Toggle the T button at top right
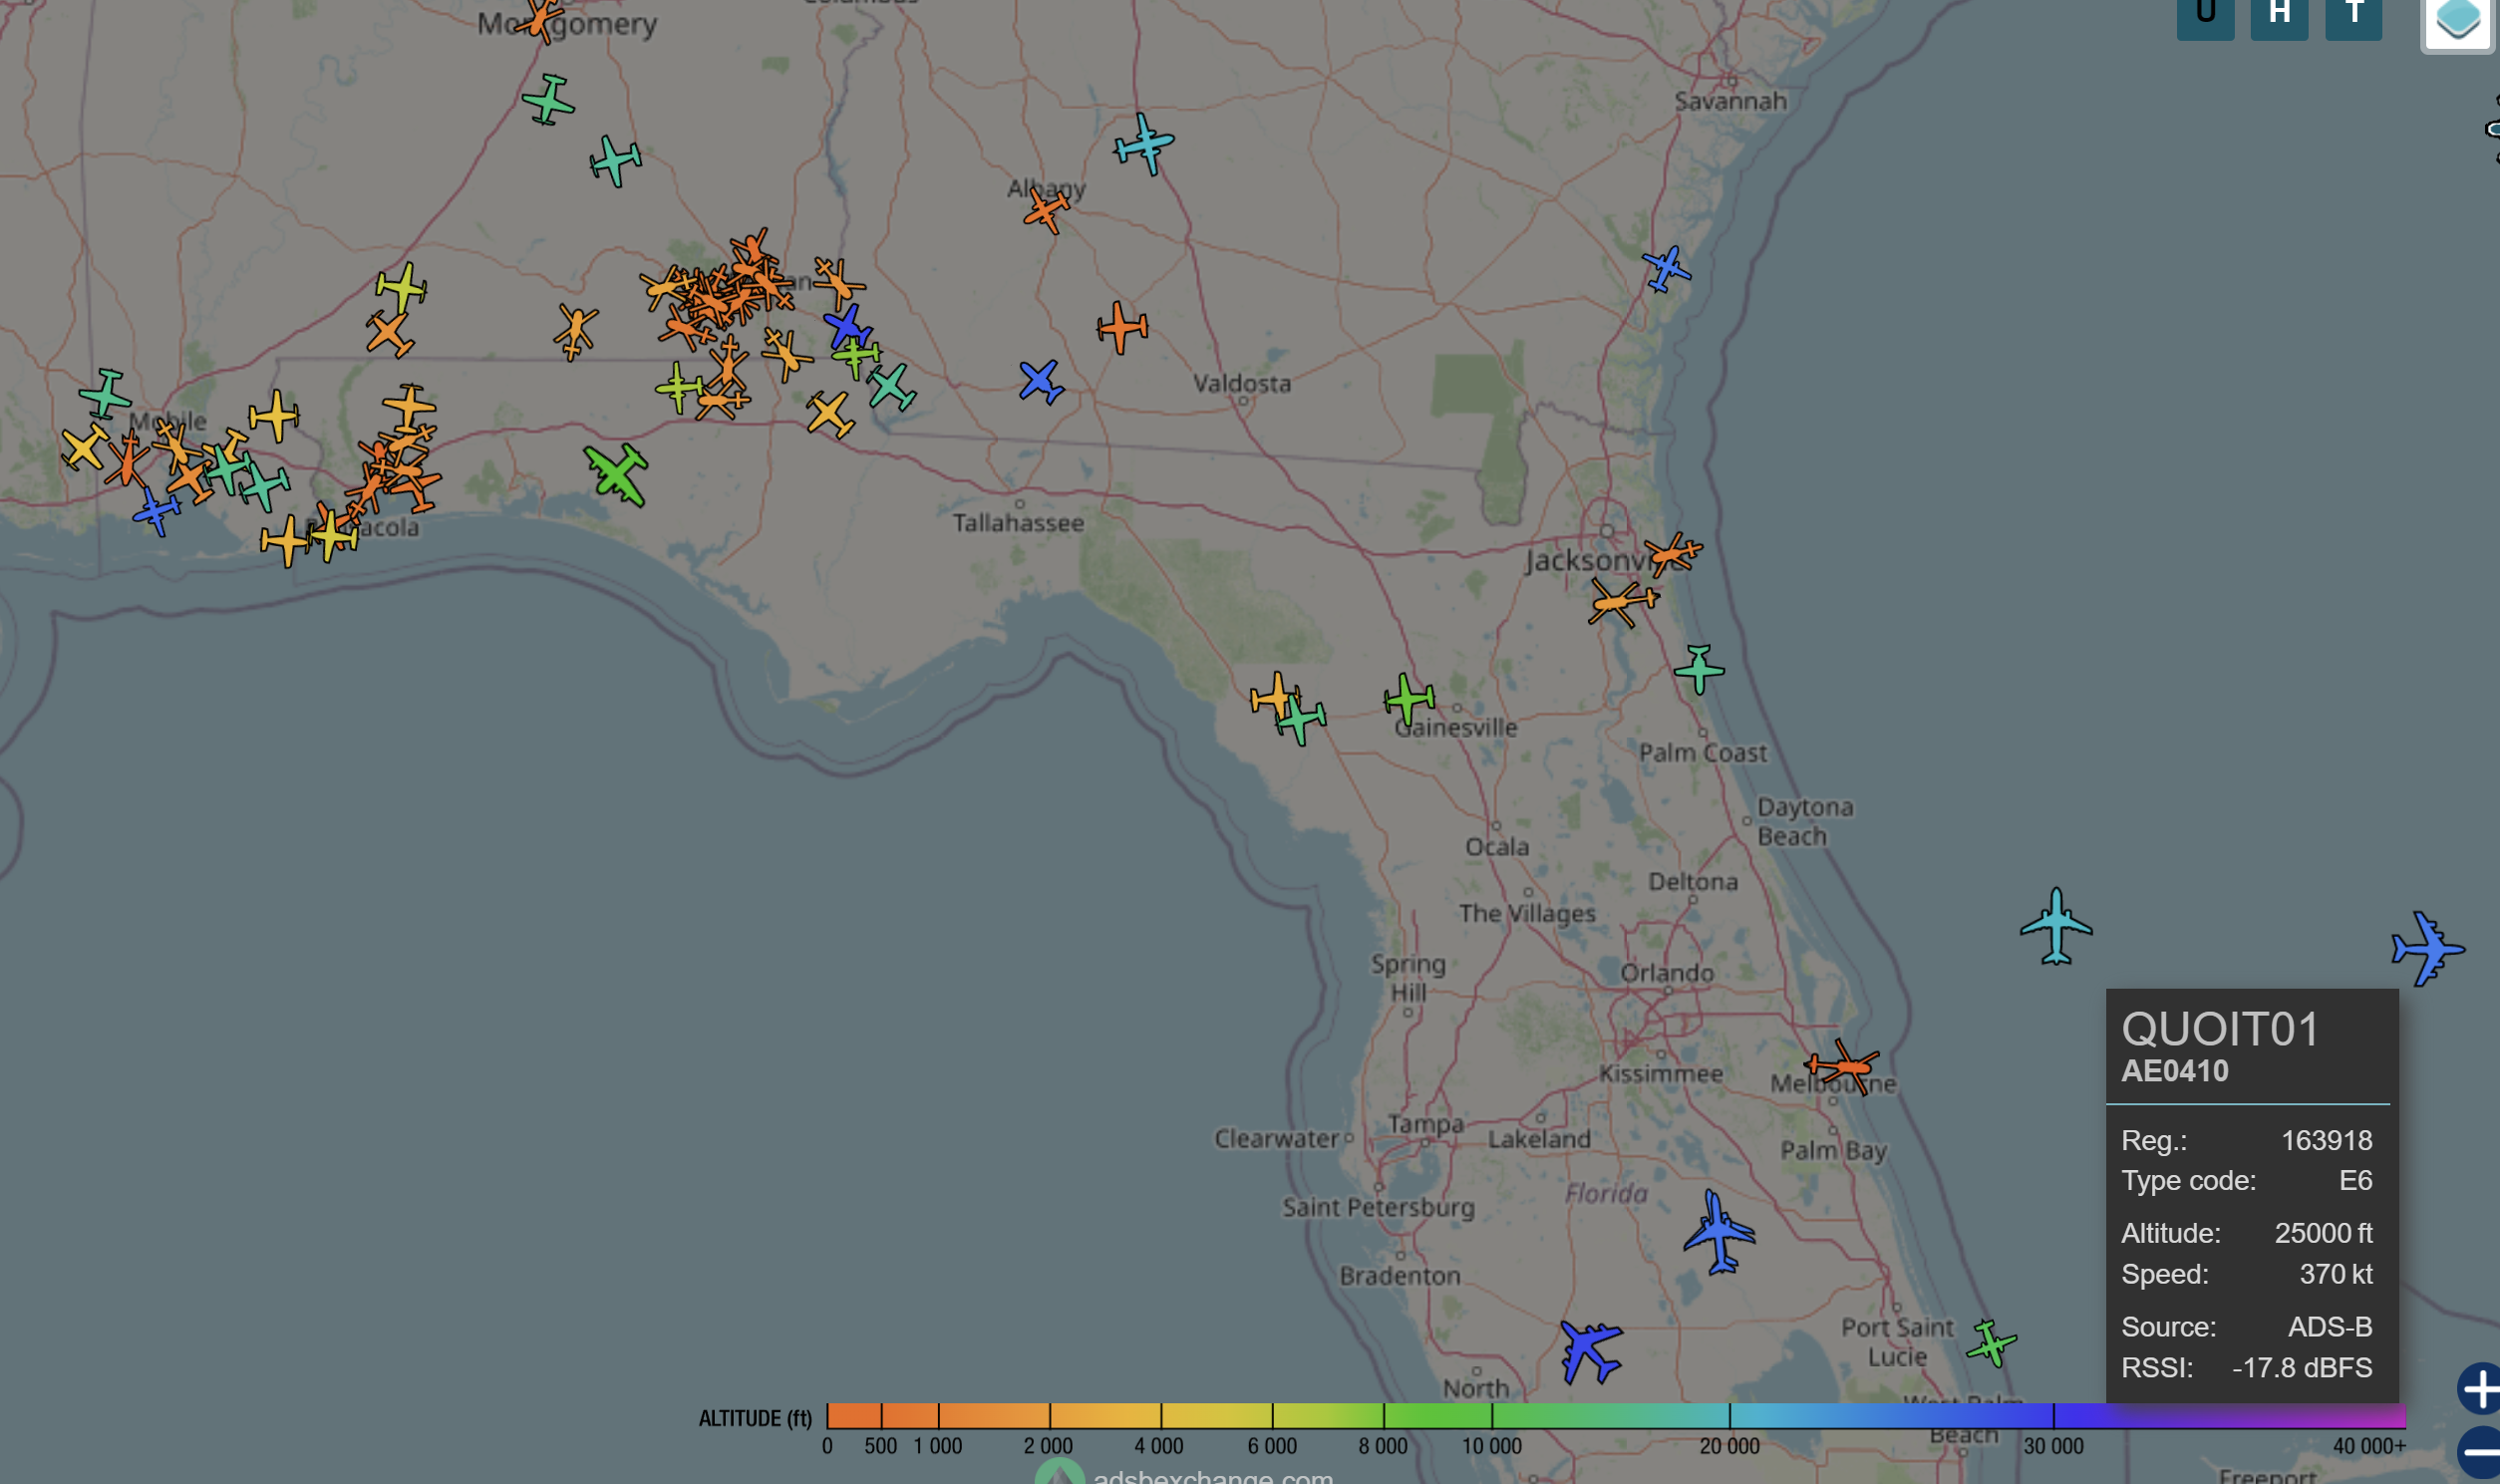This screenshot has width=2500, height=1484. [2353, 17]
